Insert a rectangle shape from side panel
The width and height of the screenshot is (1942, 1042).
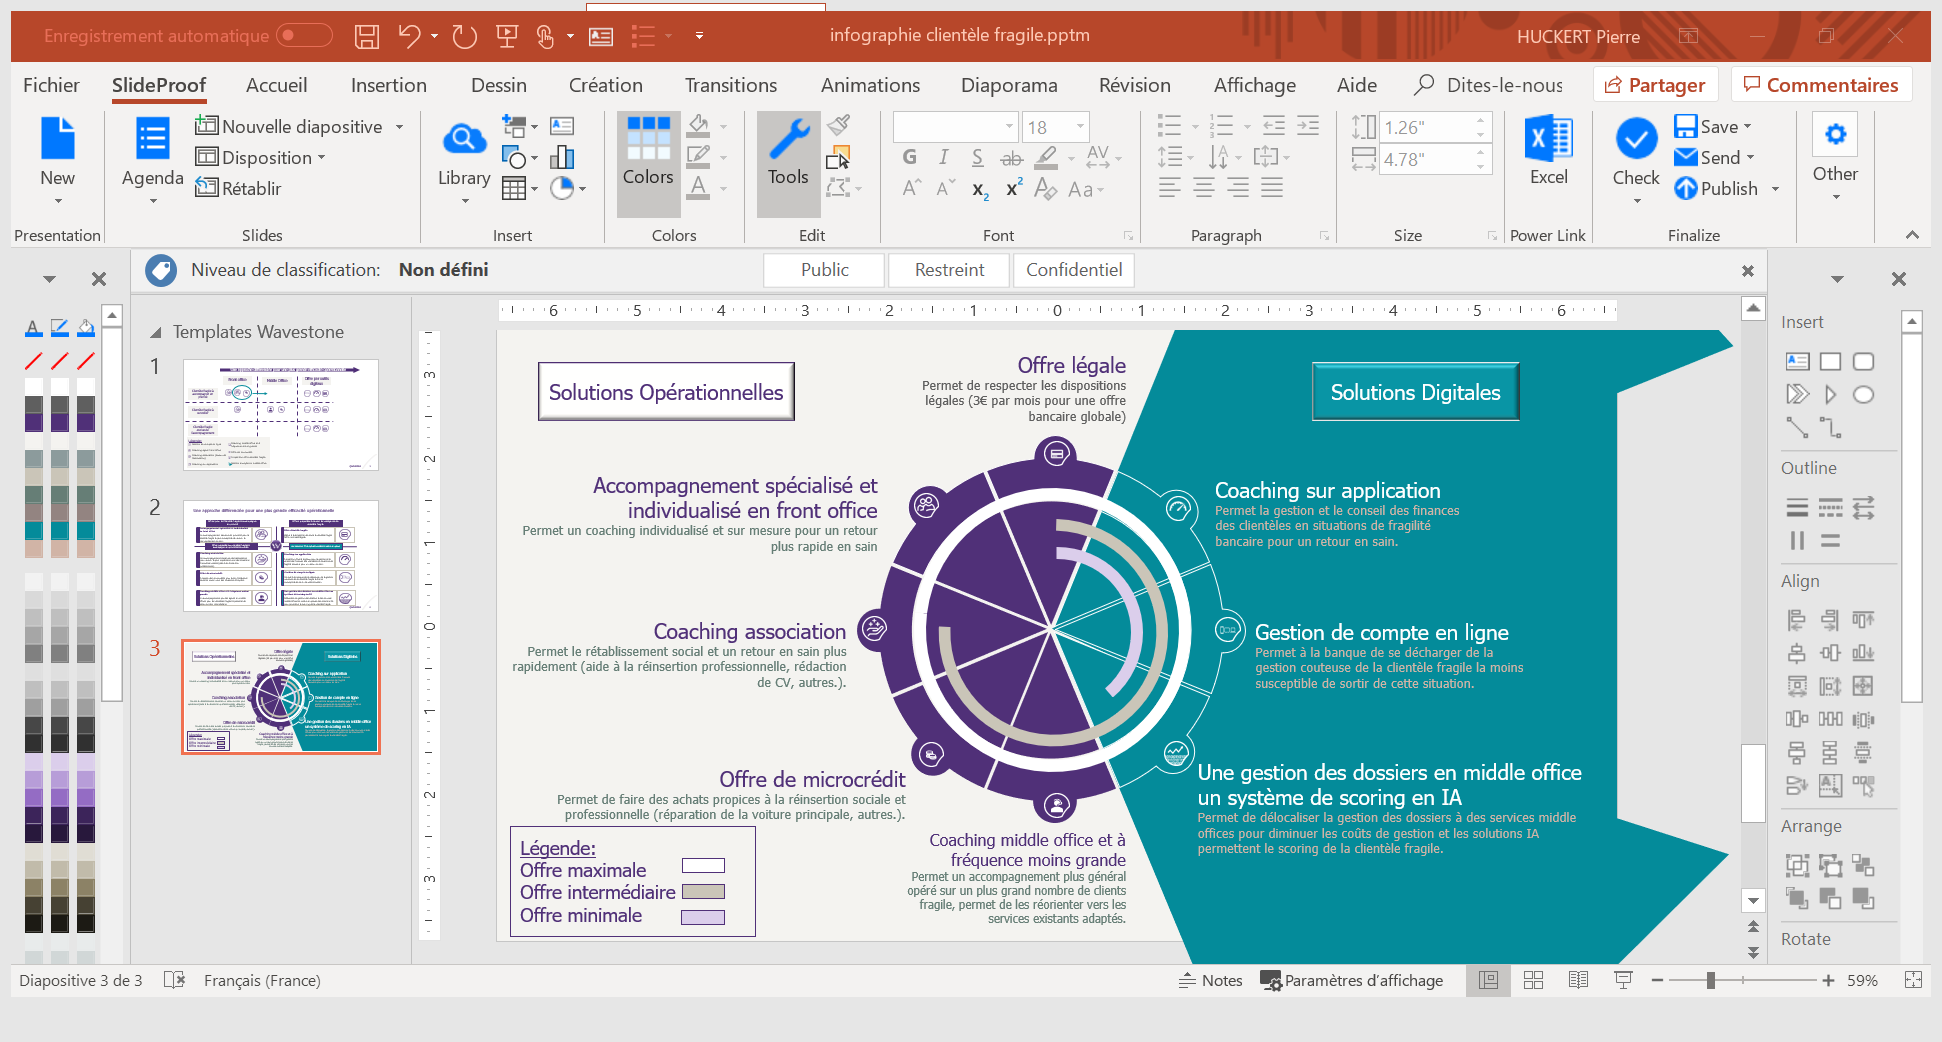coord(1830,361)
